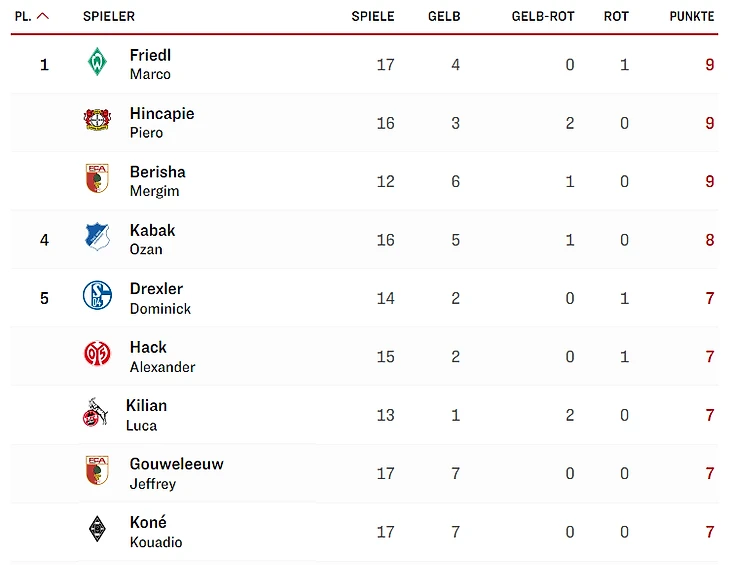The height and width of the screenshot is (565, 730).
Task: Toggle sort order with the PL. arrow
Action: (43, 16)
